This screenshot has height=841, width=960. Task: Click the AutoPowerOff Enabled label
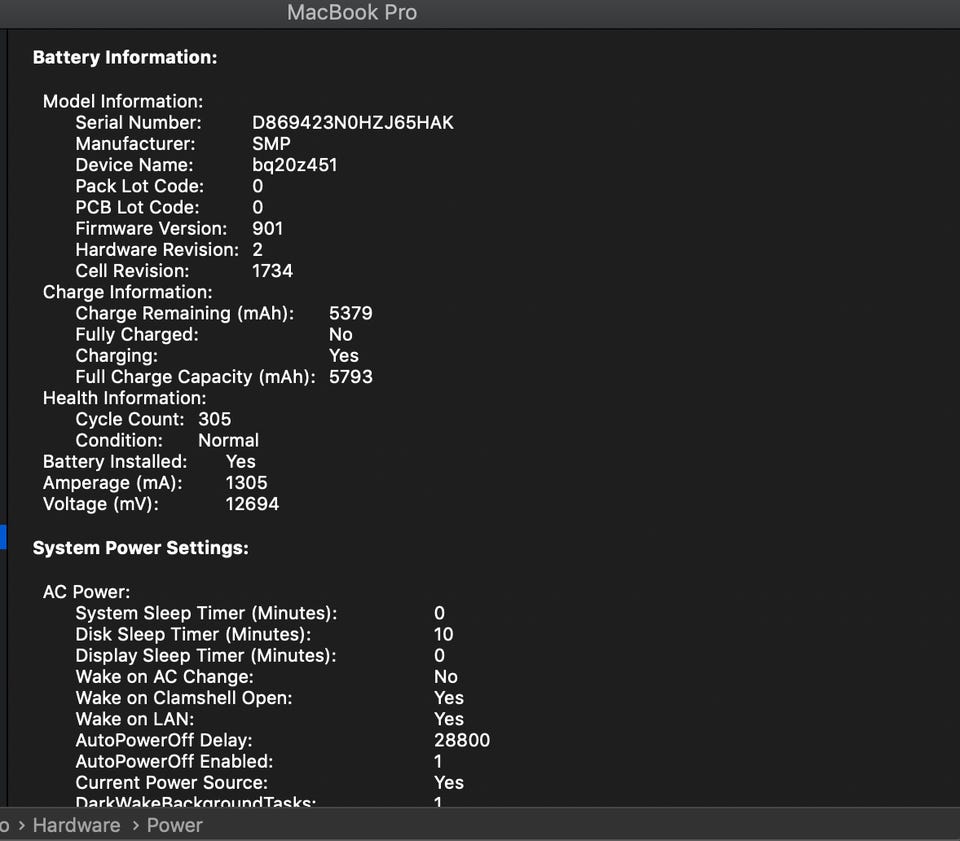[174, 762]
